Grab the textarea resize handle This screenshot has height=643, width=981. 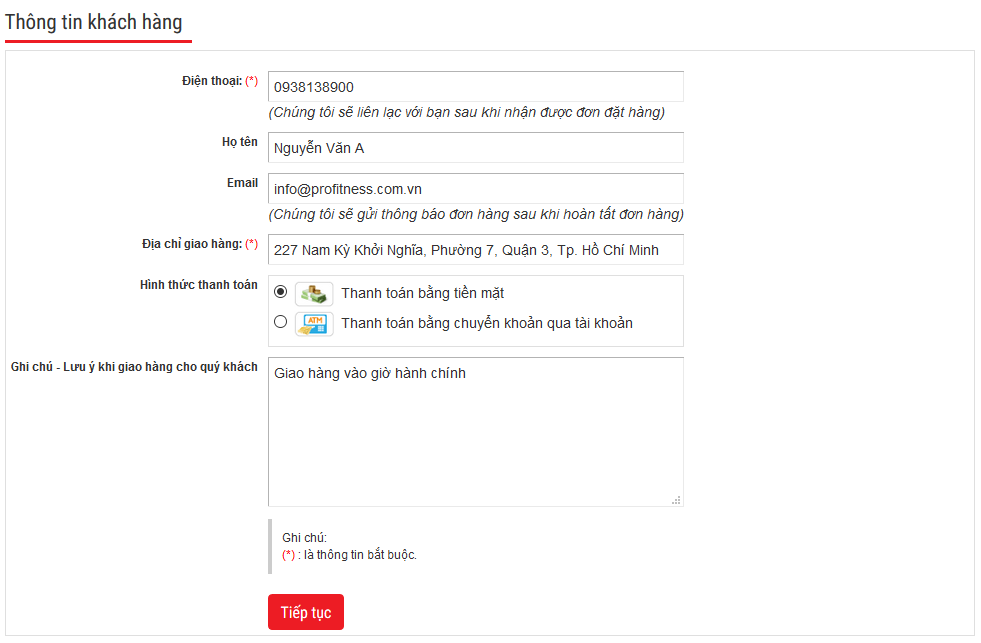click(x=676, y=499)
